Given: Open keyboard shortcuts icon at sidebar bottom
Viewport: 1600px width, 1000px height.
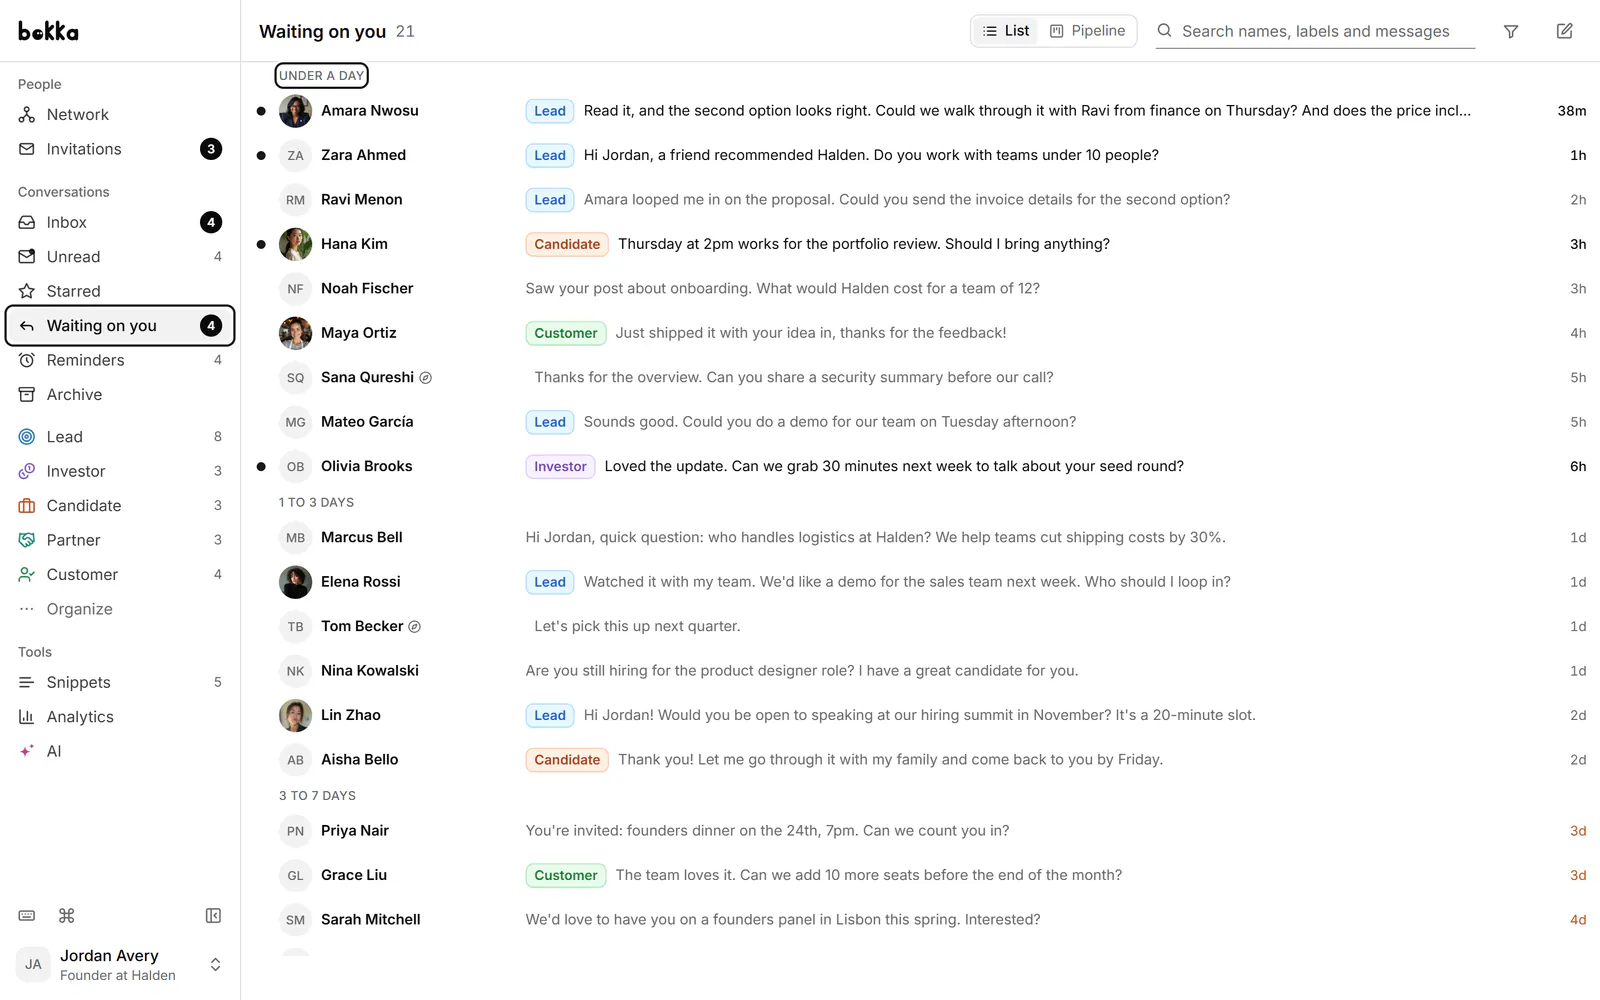Looking at the screenshot, I should tap(27, 916).
